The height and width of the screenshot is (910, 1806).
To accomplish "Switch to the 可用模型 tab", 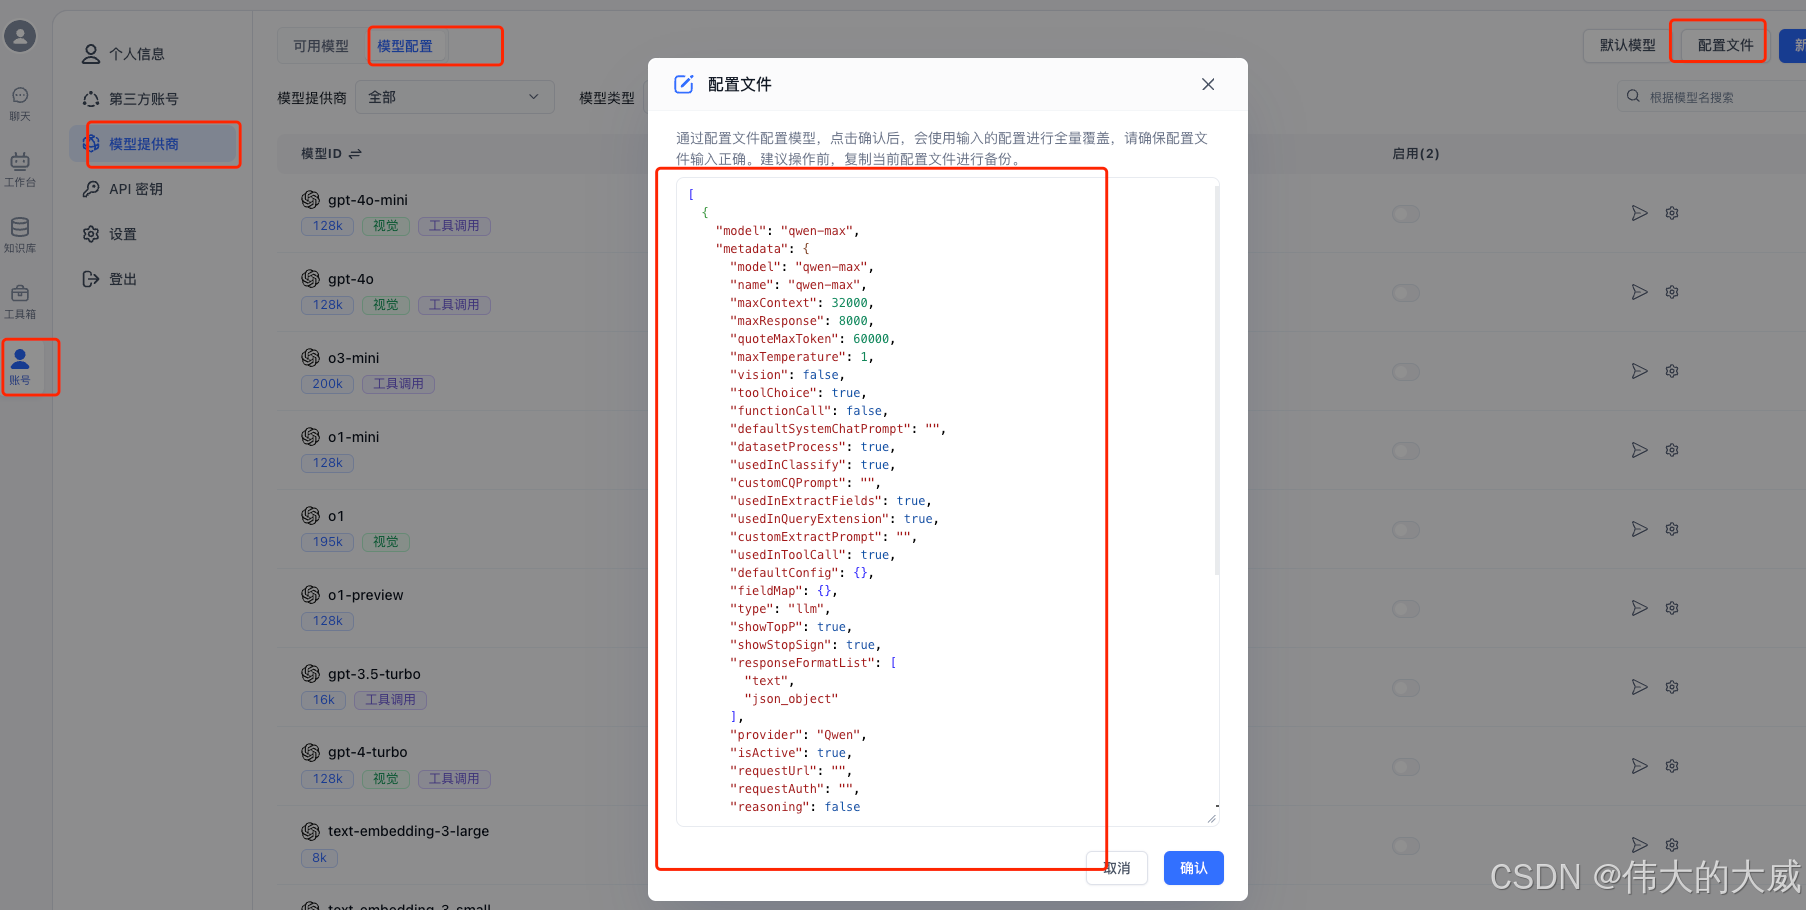I will [321, 46].
